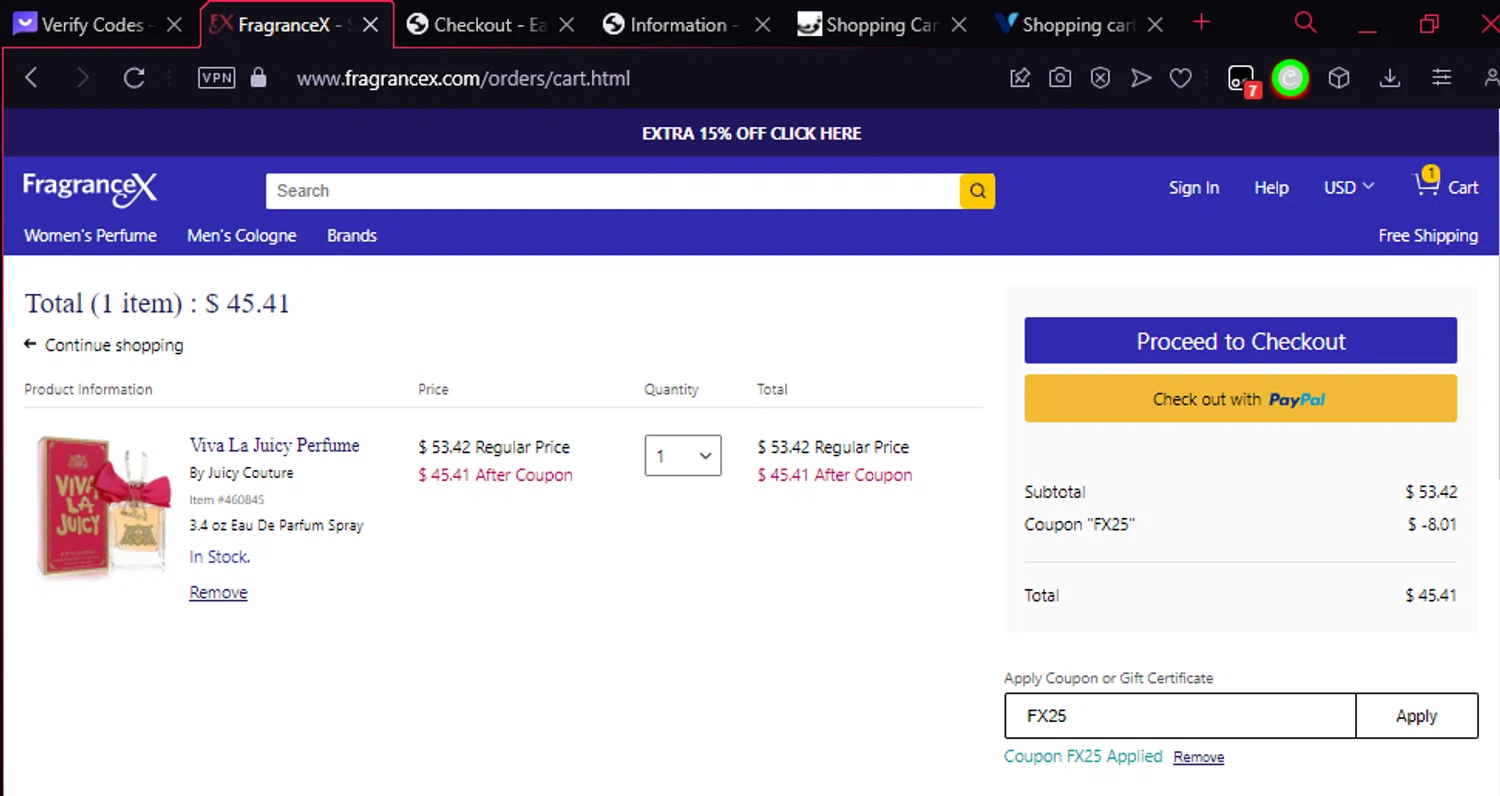Click Sign In link

point(1194,188)
